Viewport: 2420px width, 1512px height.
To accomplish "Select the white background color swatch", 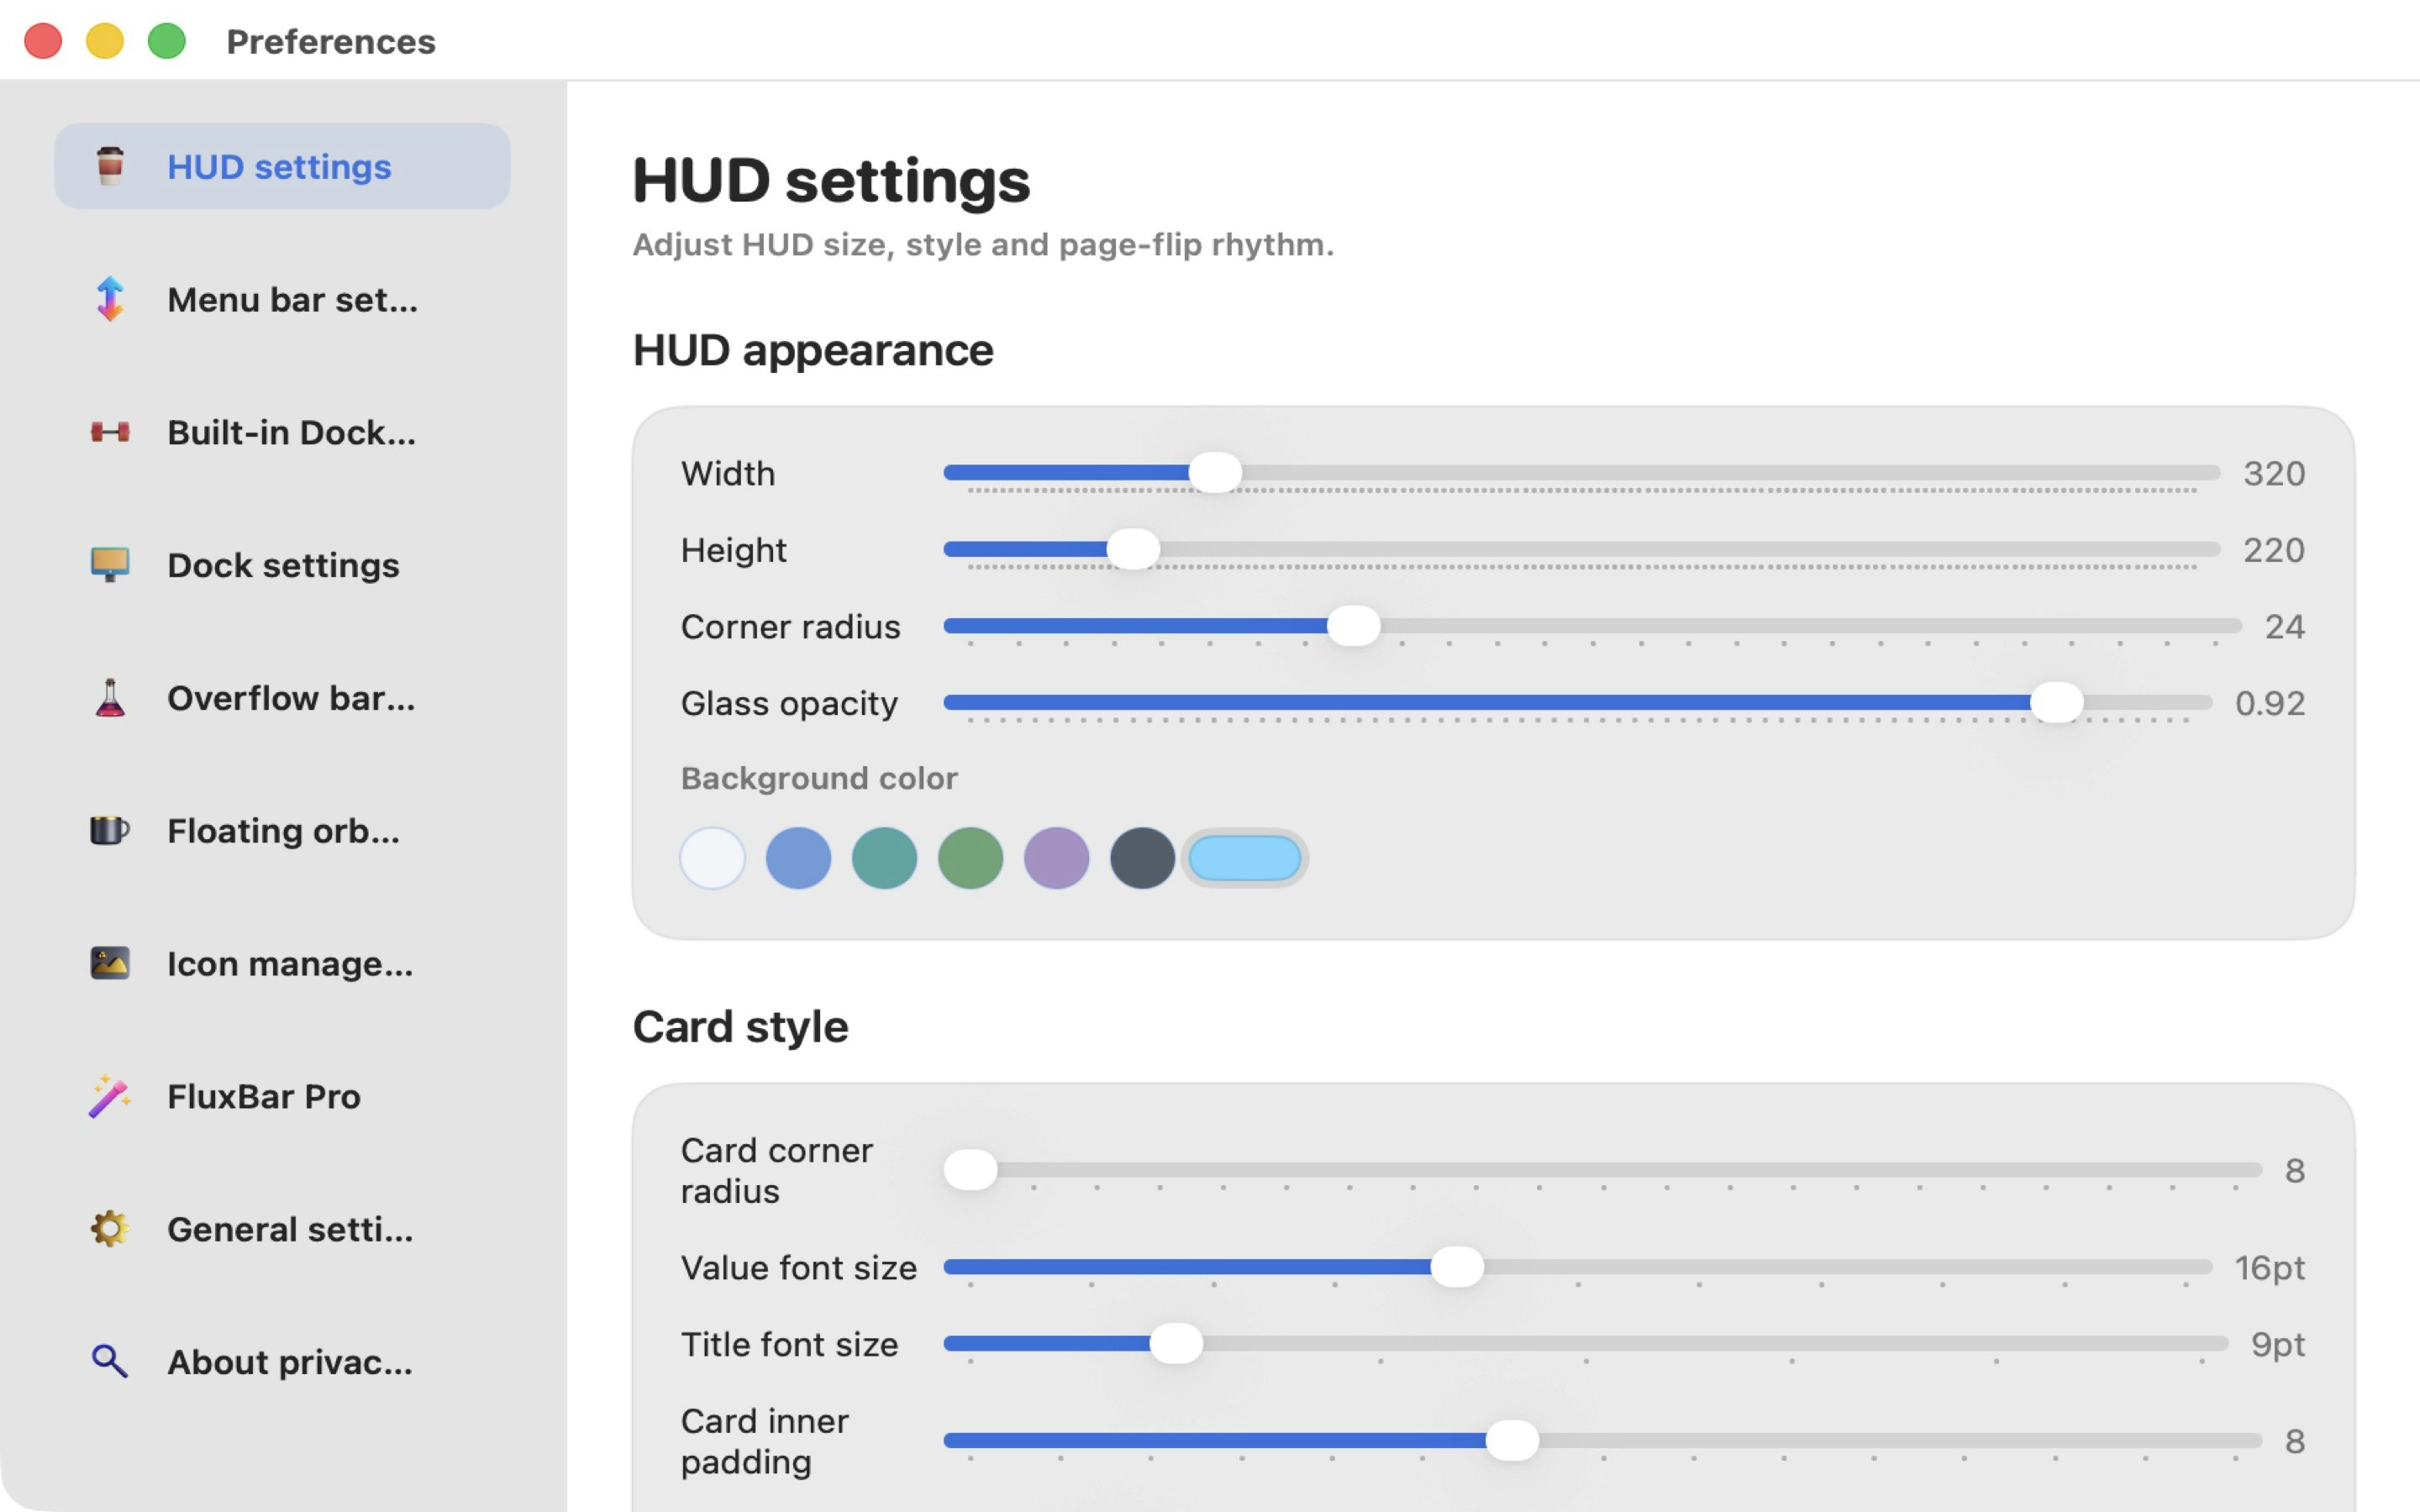I will point(712,858).
